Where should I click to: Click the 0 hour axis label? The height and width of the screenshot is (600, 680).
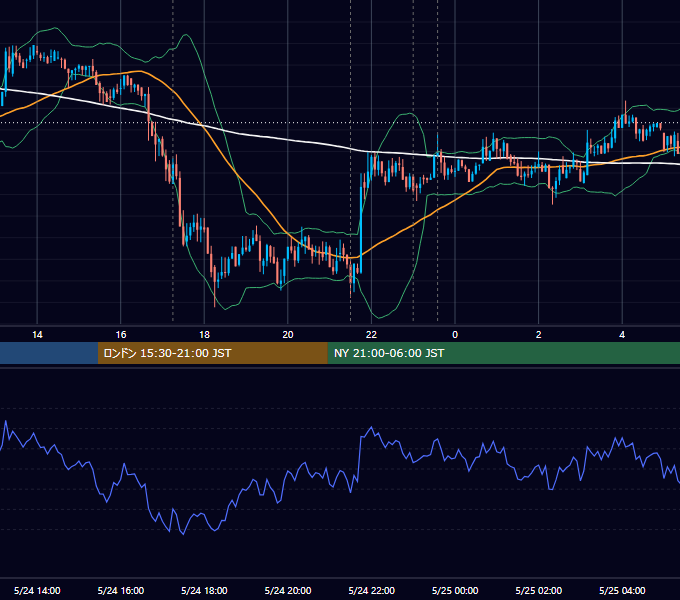tap(455, 335)
